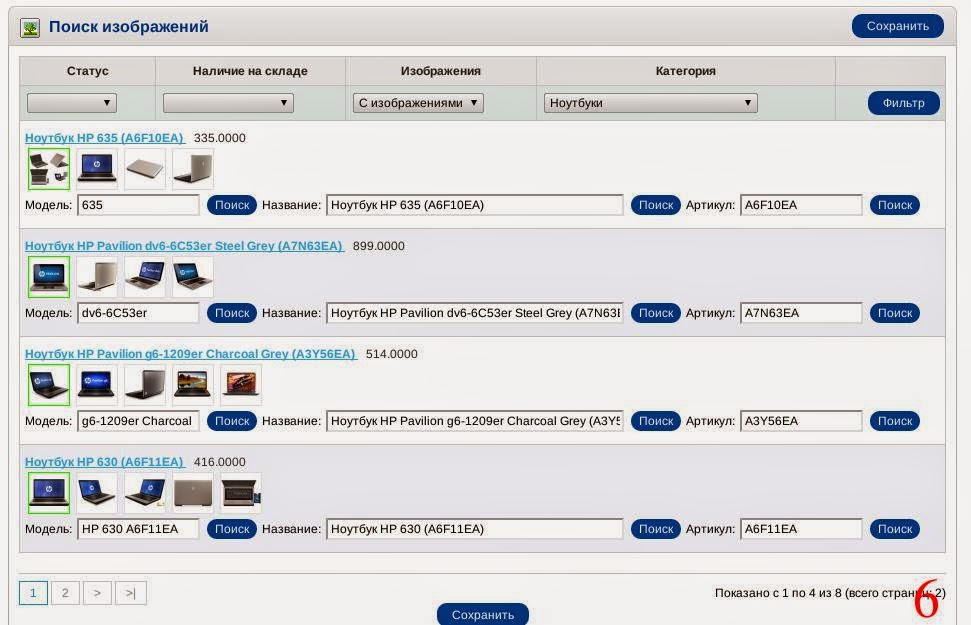This screenshot has height=625, width=971.
Task: Jump to last page with >| button
Action: (x=130, y=593)
